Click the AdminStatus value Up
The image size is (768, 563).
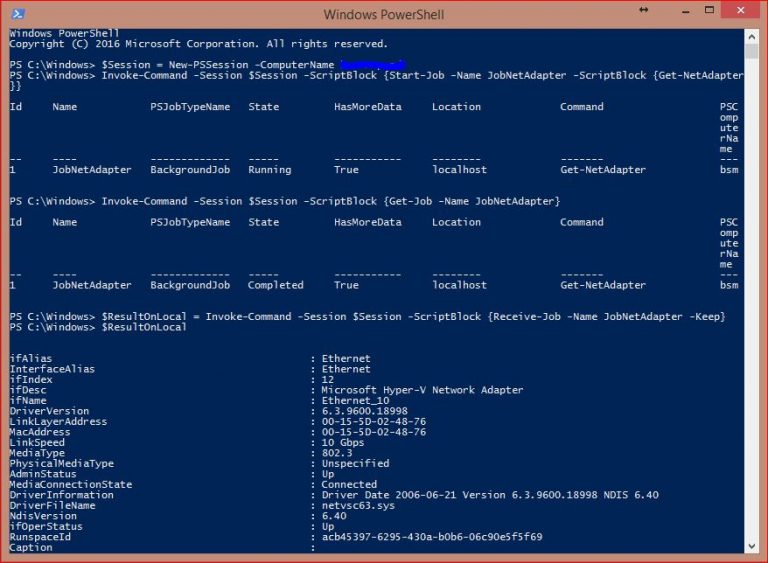coord(328,474)
